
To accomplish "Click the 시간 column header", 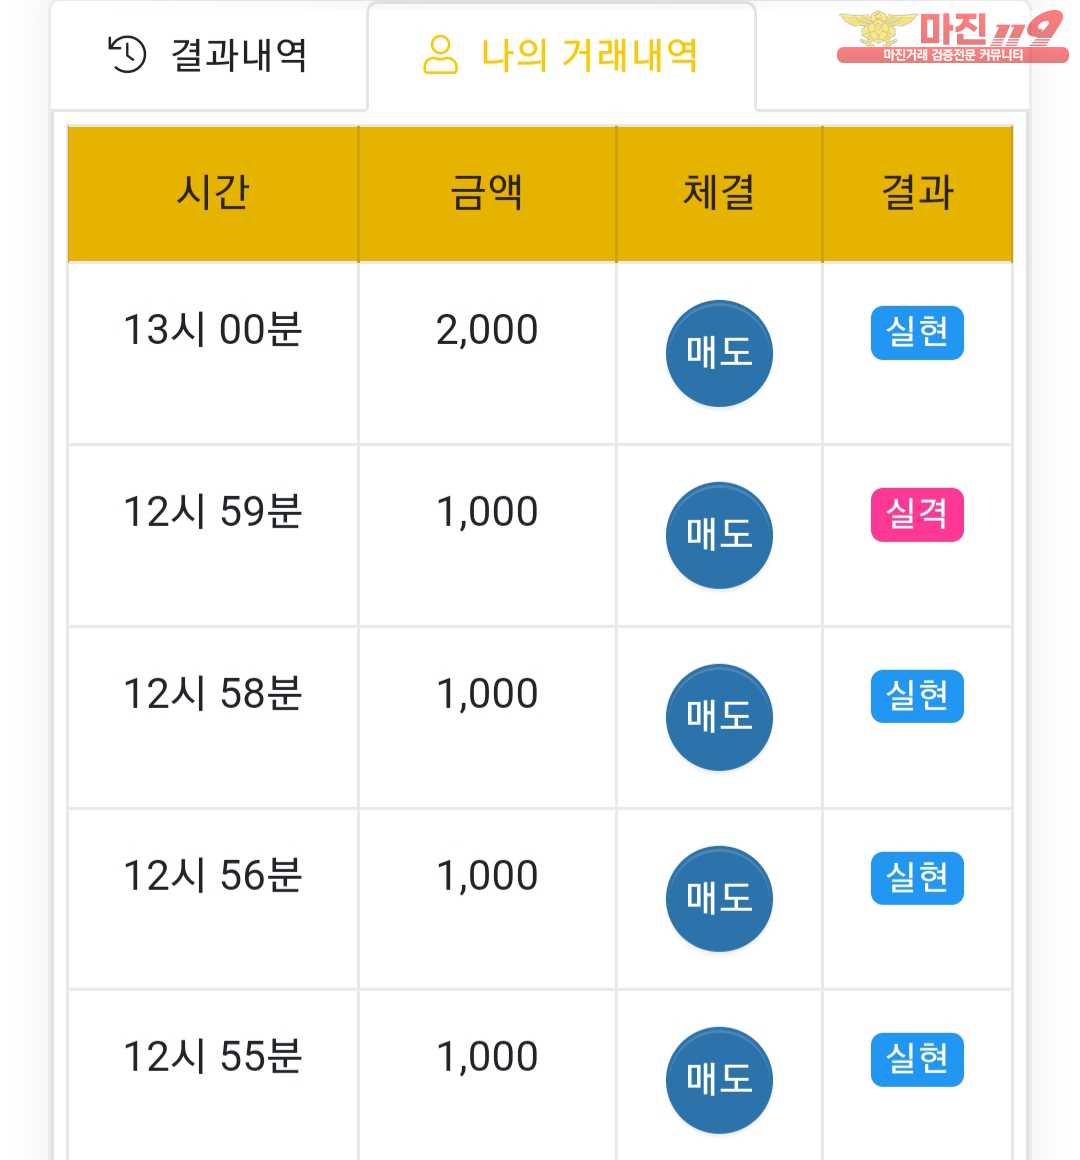I will [212, 192].
